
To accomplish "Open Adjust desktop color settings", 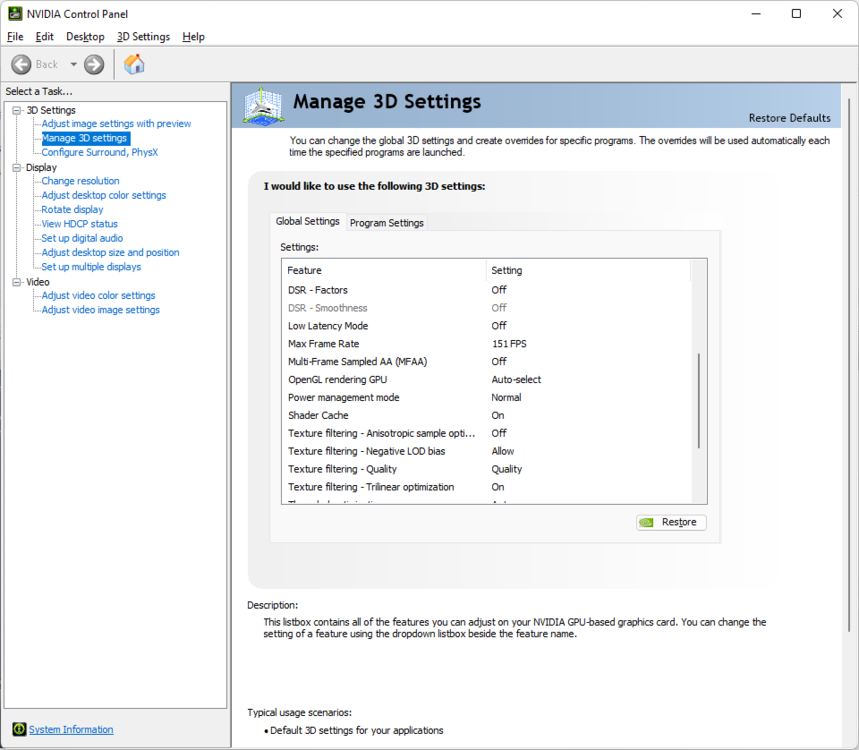I will pos(104,195).
